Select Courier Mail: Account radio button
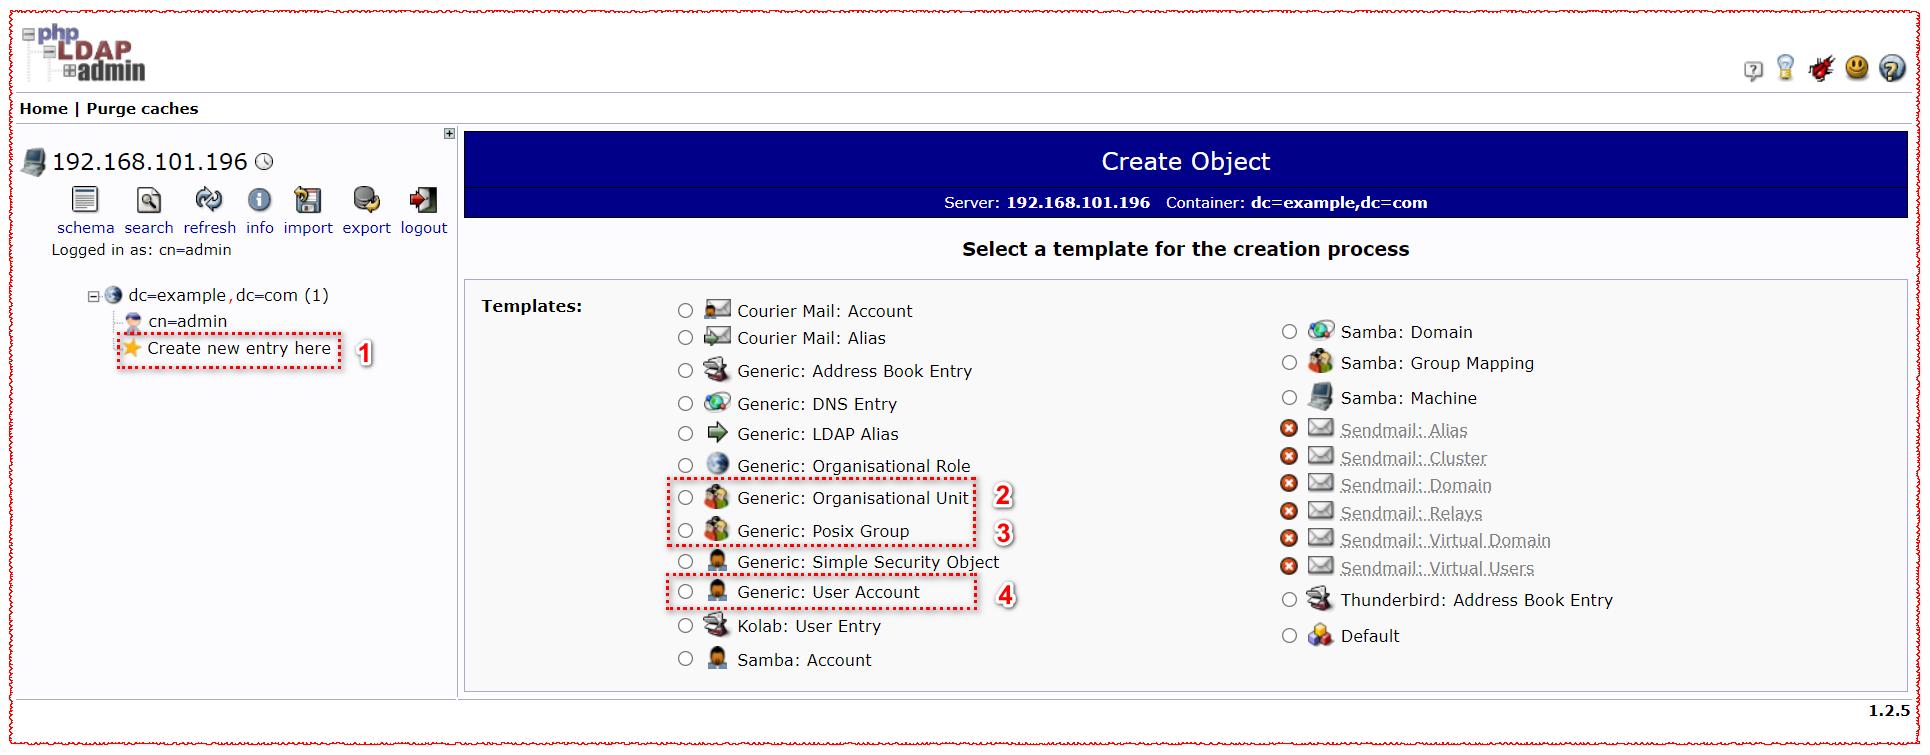Image resolution: width=1930 pixels, height=755 pixels. 685,311
